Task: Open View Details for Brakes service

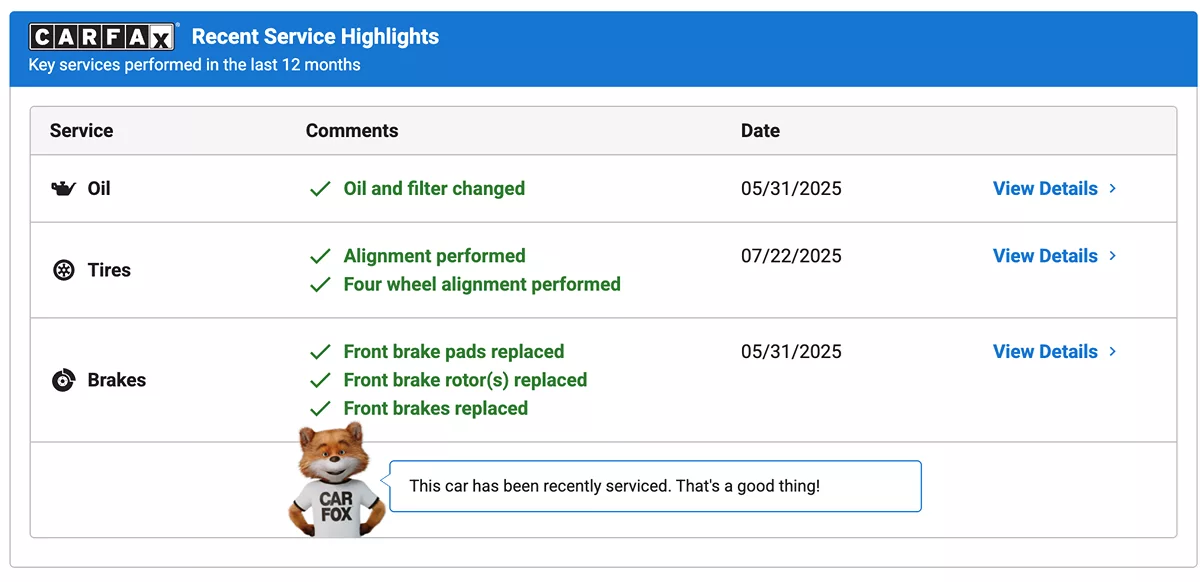Action: click(1045, 352)
